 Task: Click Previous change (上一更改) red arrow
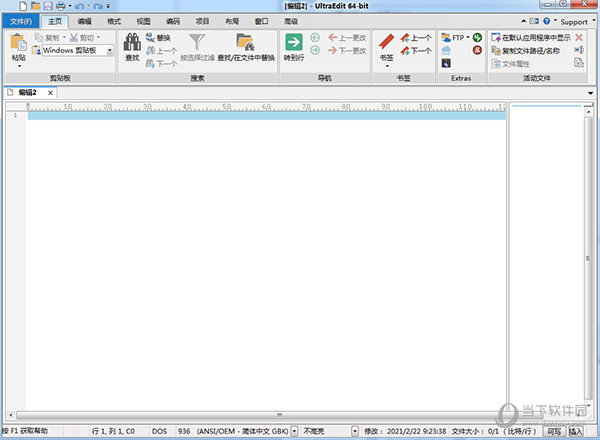tap(347, 37)
